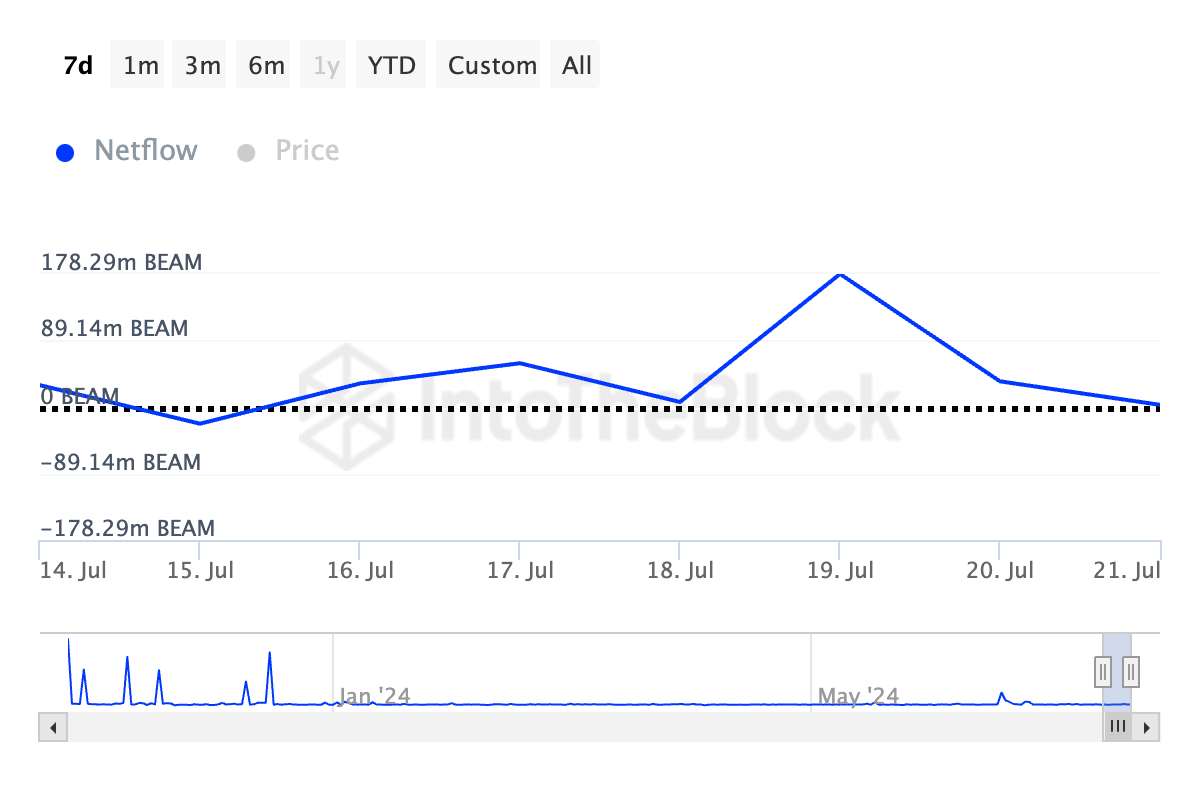Viewport: 1200px width, 800px height.
Task: Toggle the Netflow series label
Action: tap(146, 151)
